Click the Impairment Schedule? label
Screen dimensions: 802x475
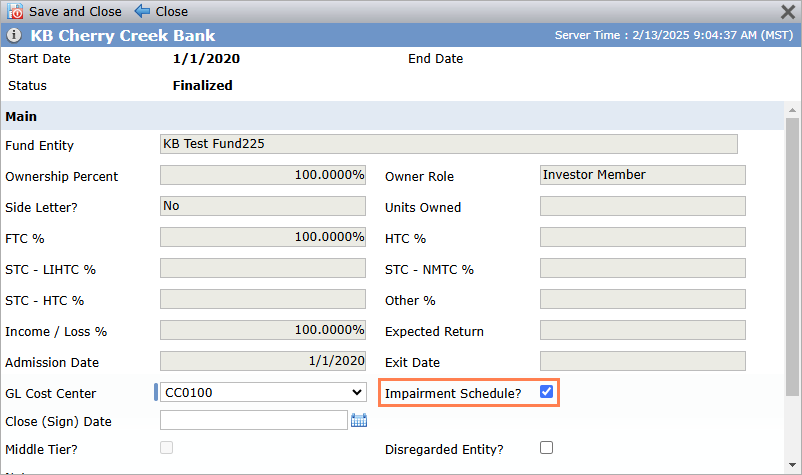(453, 393)
